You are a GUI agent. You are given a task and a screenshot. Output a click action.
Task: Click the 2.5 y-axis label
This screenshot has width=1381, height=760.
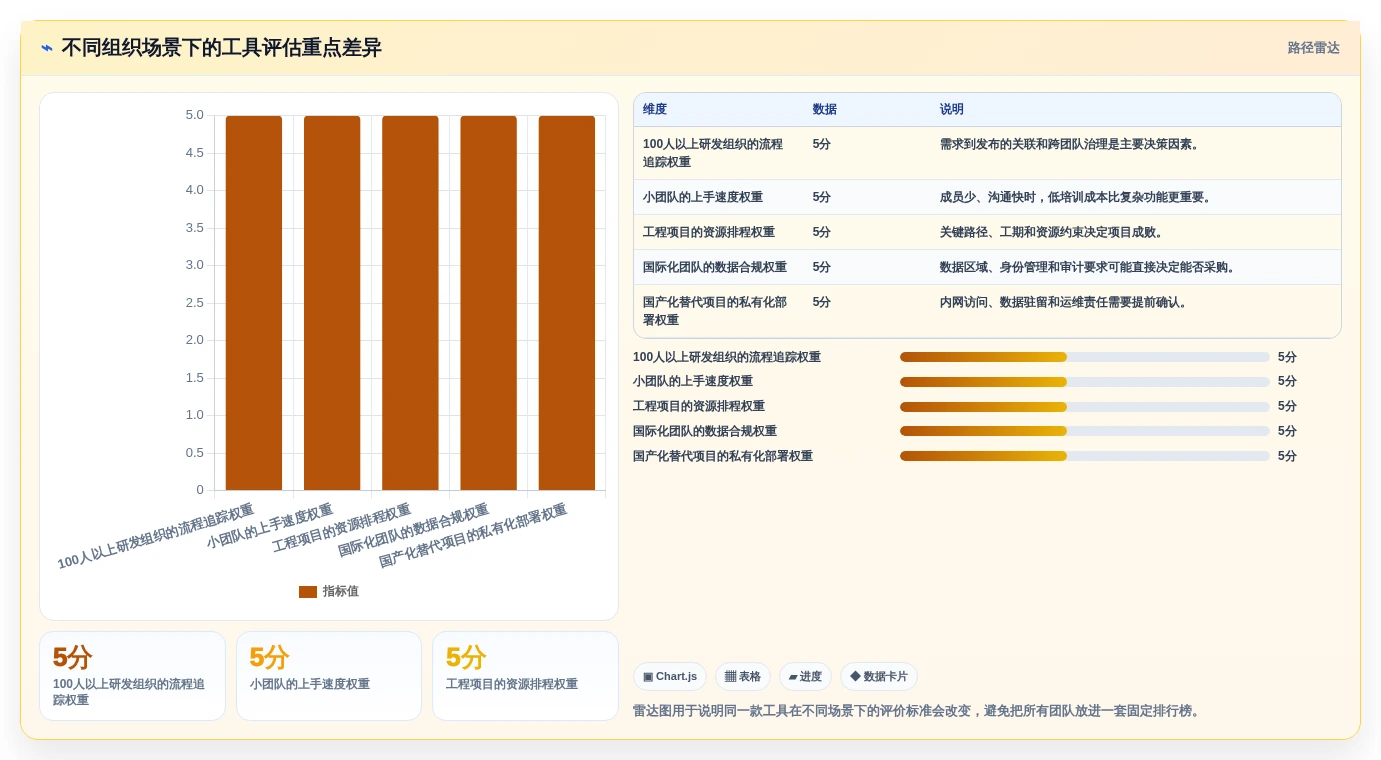pos(194,303)
